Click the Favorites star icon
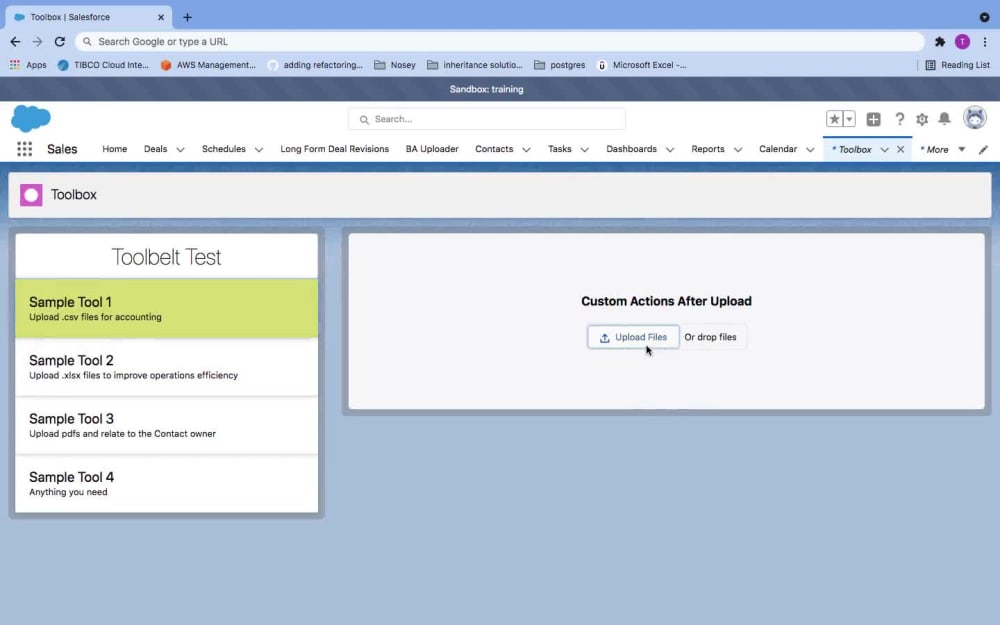 (834, 119)
